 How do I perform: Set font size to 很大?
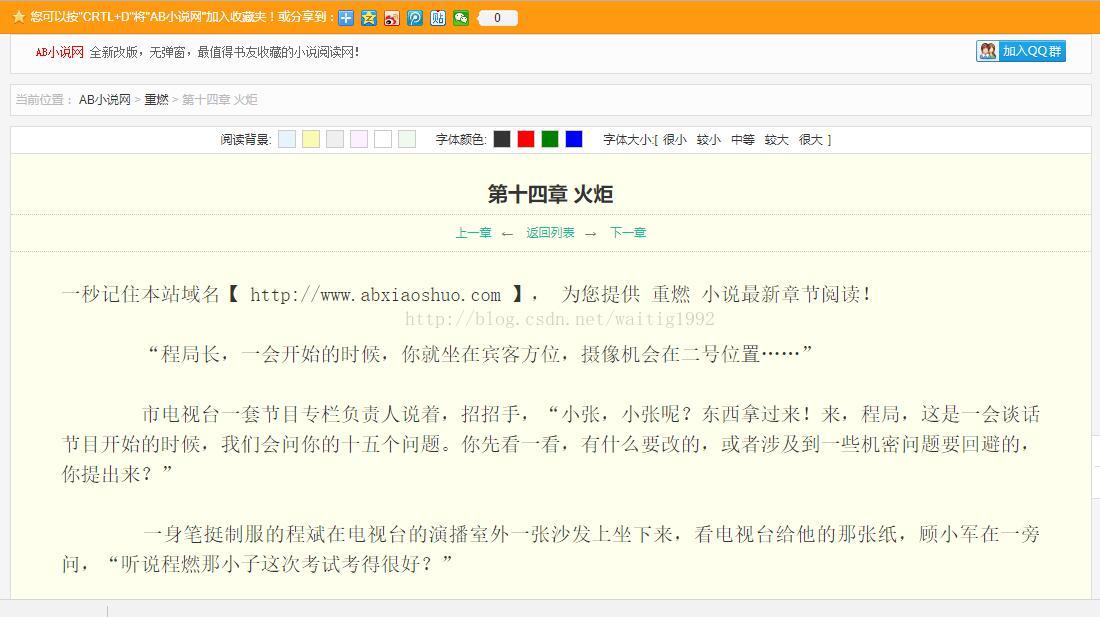coord(811,140)
